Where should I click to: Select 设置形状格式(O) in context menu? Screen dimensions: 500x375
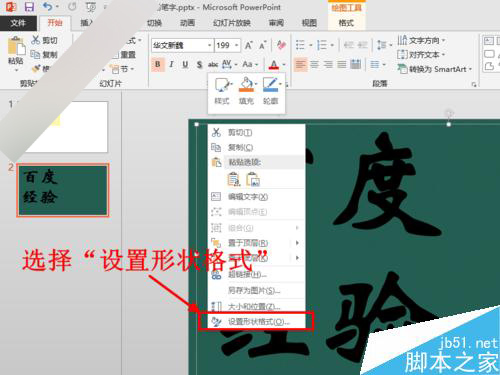click(256, 322)
